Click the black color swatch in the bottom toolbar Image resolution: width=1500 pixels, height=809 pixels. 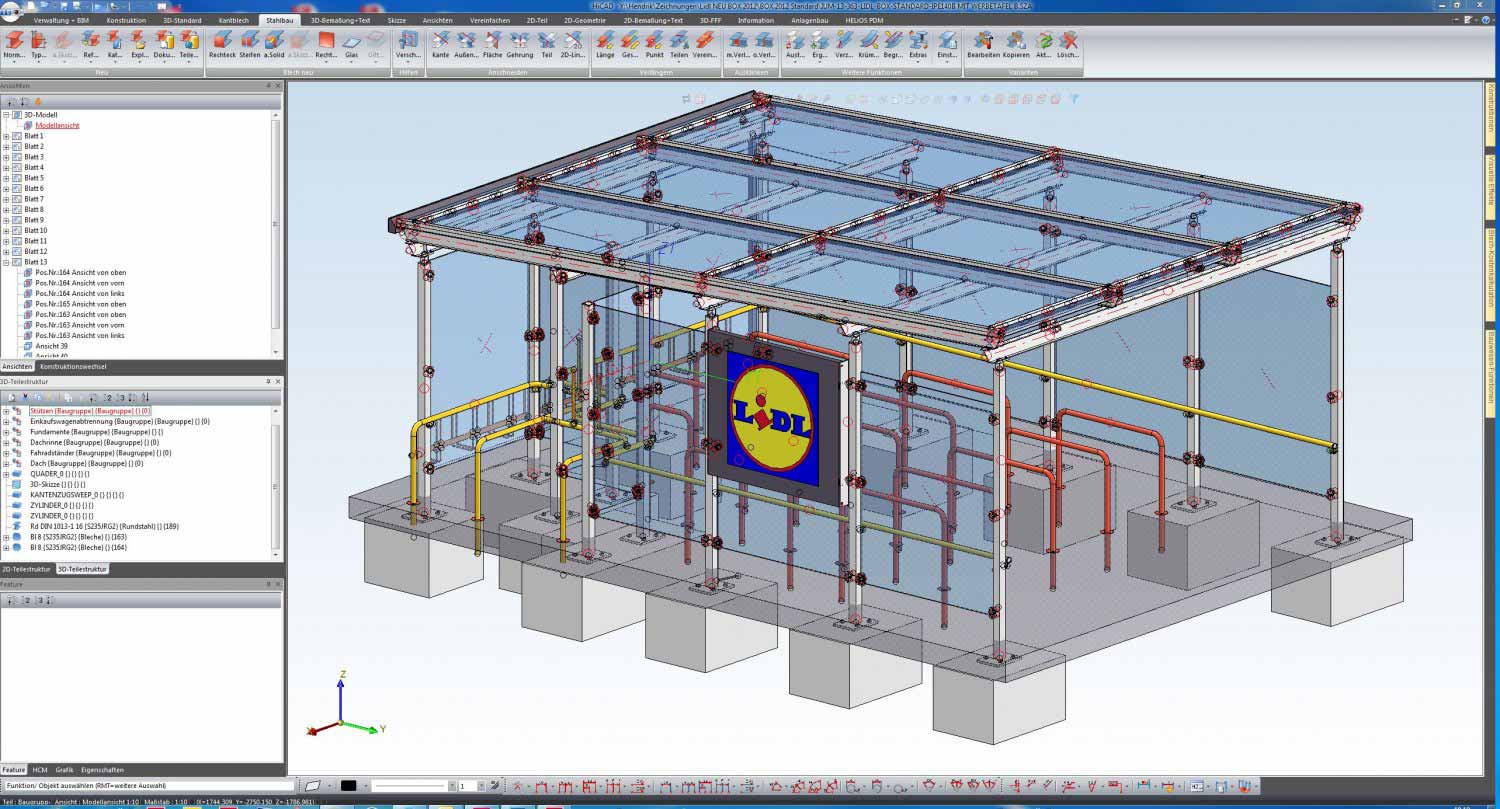click(x=349, y=786)
